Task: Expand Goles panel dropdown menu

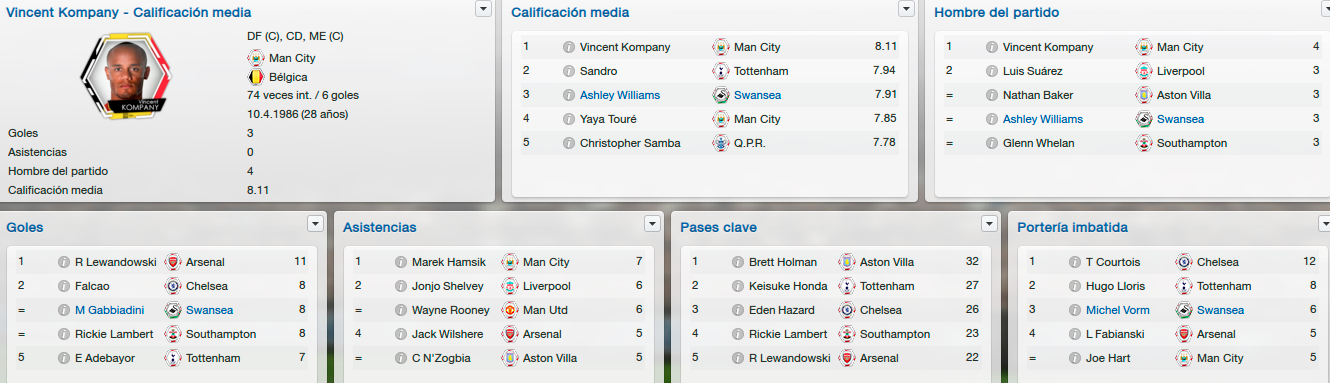Action: click(316, 223)
